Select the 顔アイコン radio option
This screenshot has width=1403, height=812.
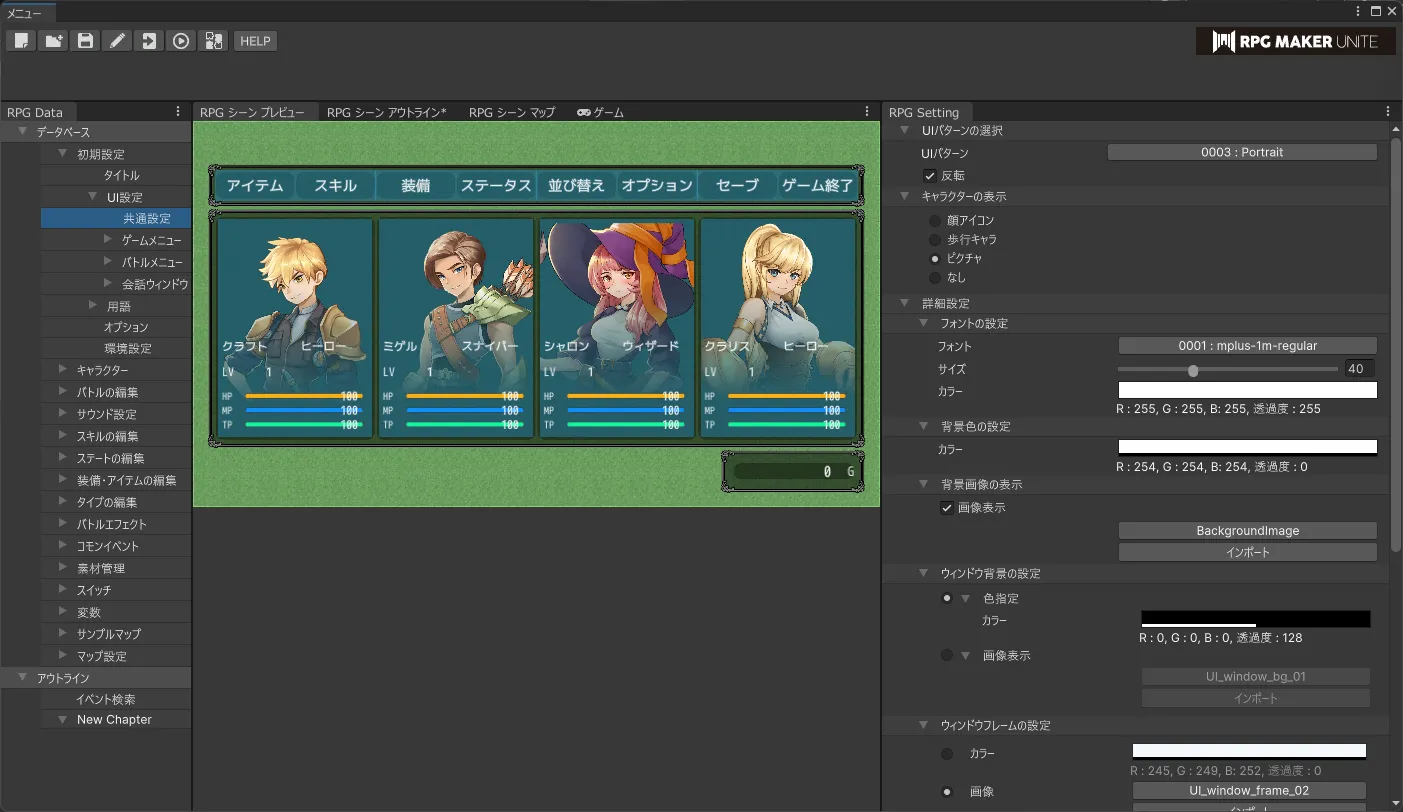pos(934,220)
